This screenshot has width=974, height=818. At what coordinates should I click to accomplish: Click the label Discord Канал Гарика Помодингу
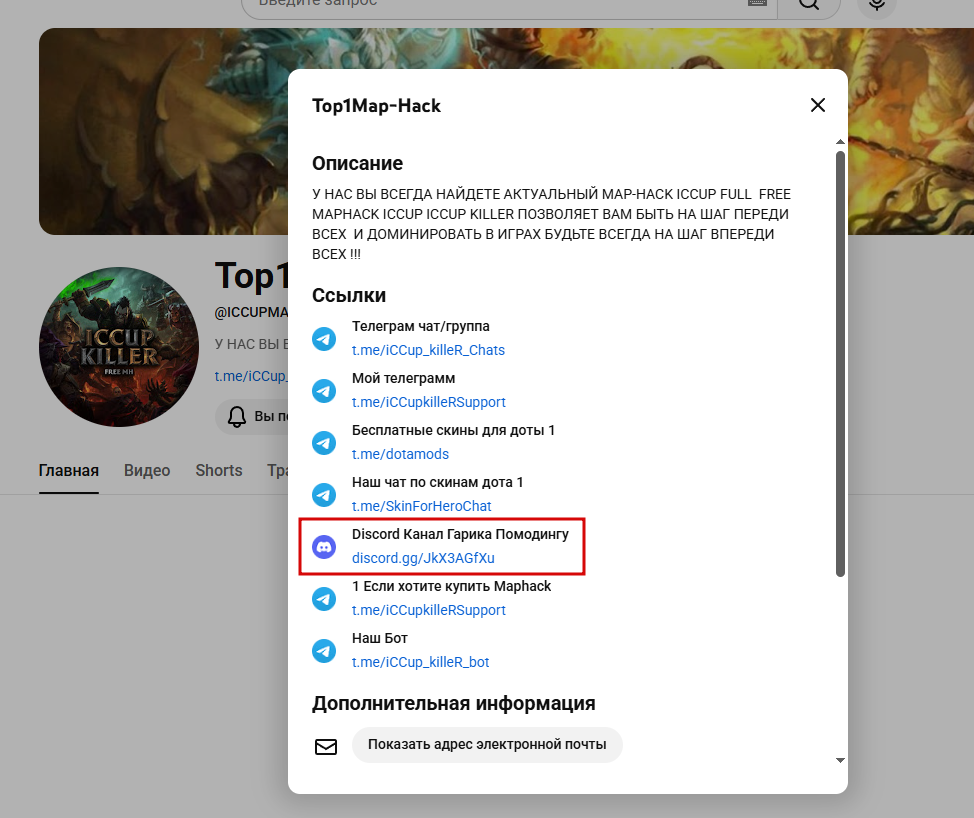pyautogui.click(x=460, y=534)
